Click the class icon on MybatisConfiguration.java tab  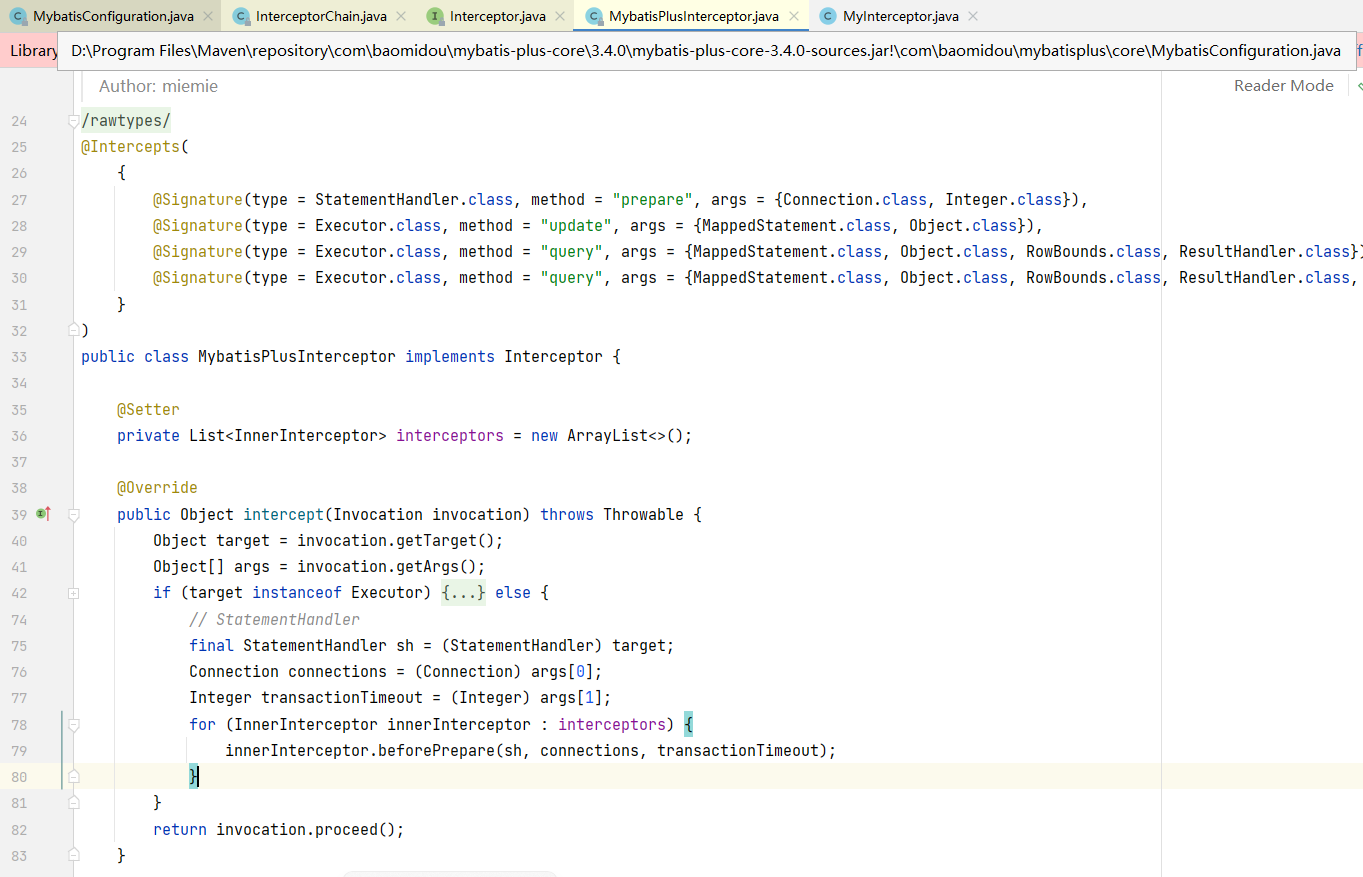(17, 16)
